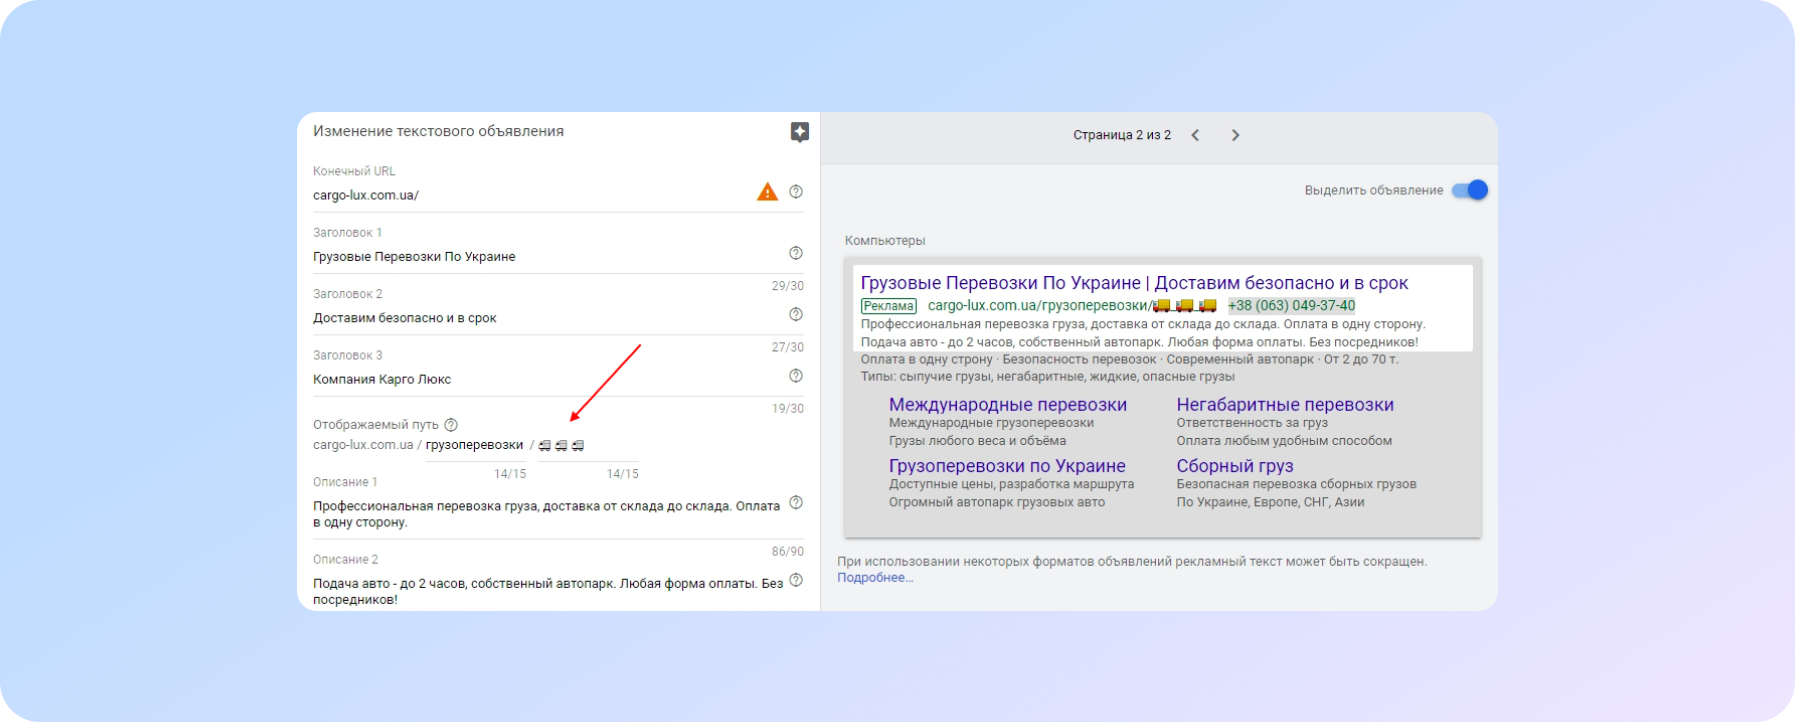Image resolution: width=1795 pixels, height=722 pixels.
Task: Open the Подробнее link
Action: [x=875, y=578]
